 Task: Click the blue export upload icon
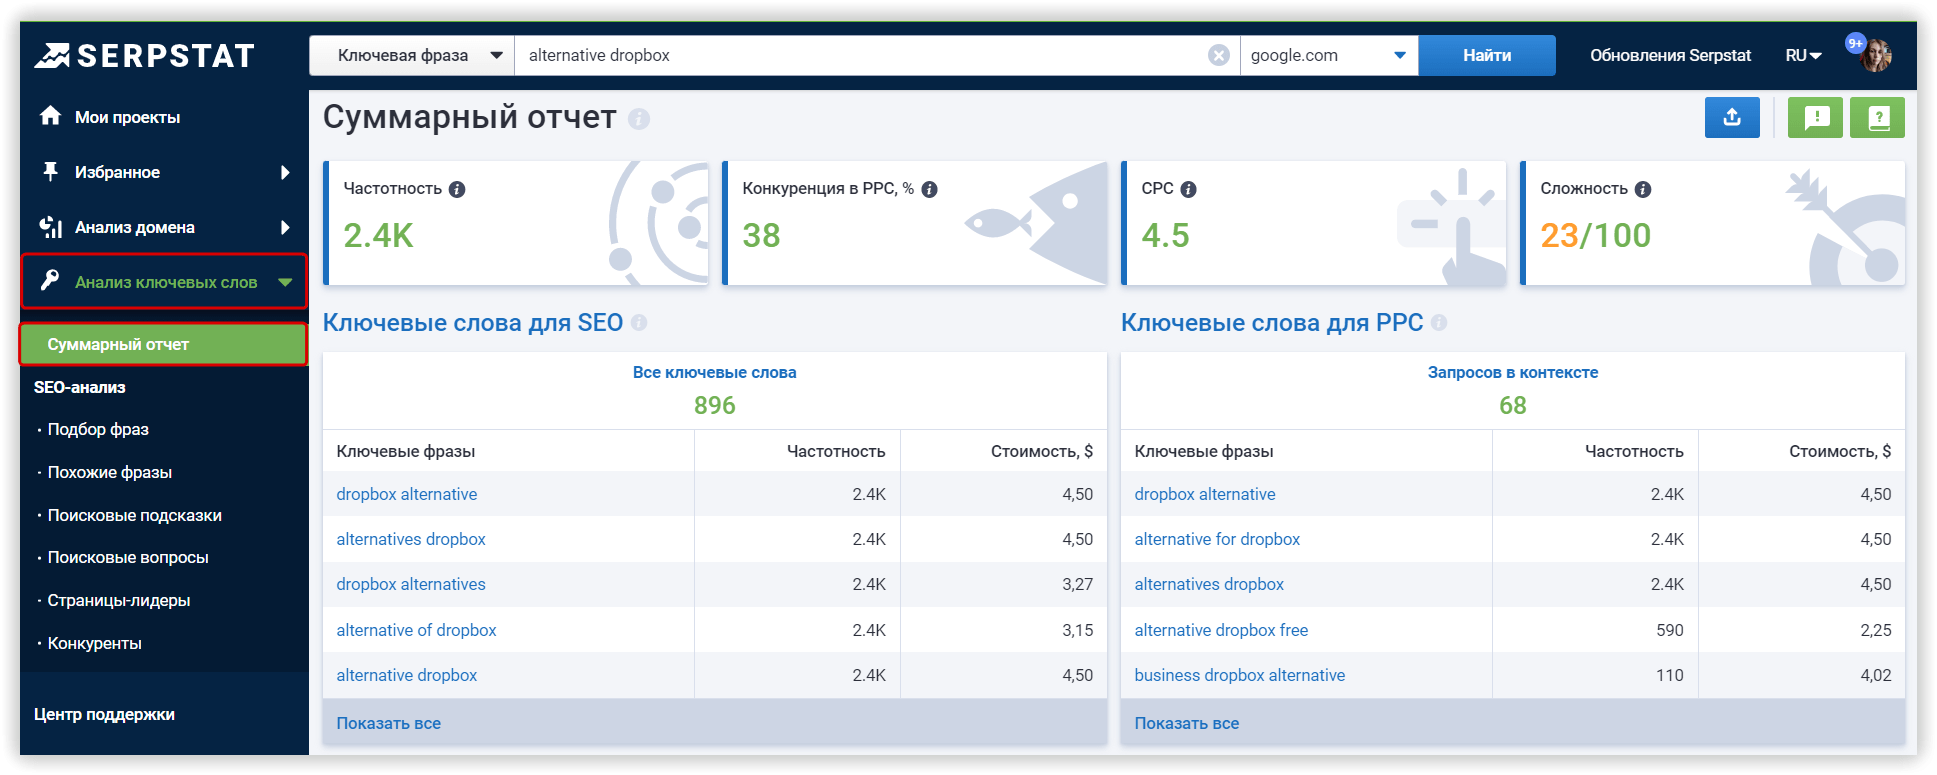click(1731, 118)
